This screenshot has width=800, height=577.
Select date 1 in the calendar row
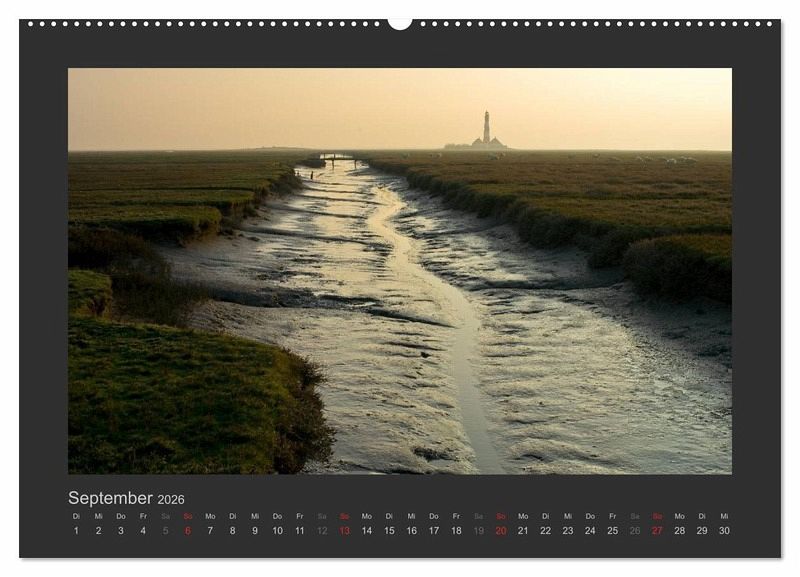[76, 531]
